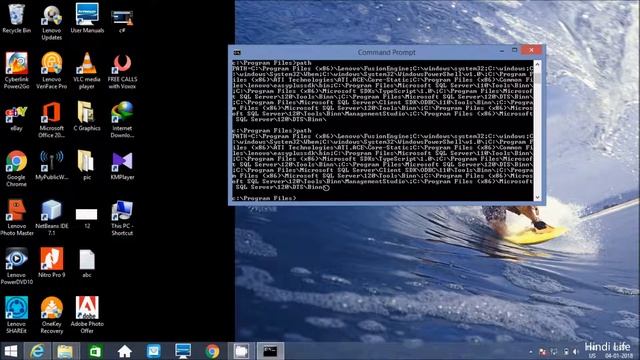This screenshot has height=360, width=640.
Task: Open VLC media player desktop icon
Action: click(x=87, y=70)
